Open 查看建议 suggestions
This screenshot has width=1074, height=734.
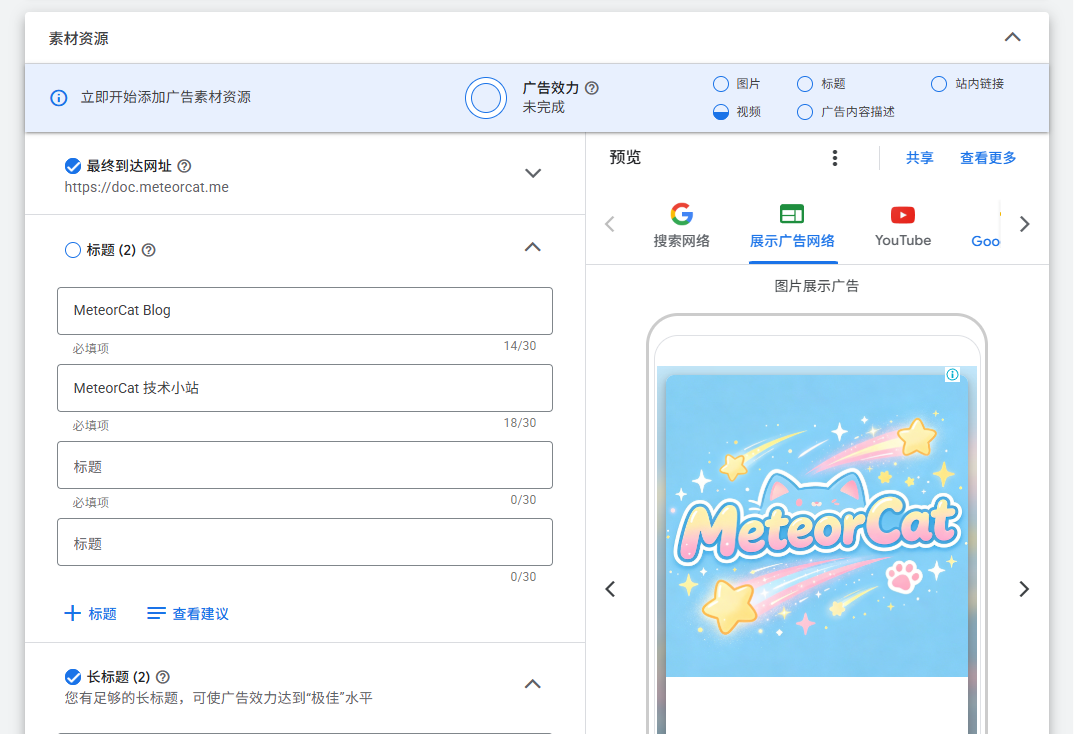pyautogui.click(x=201, y=613)
